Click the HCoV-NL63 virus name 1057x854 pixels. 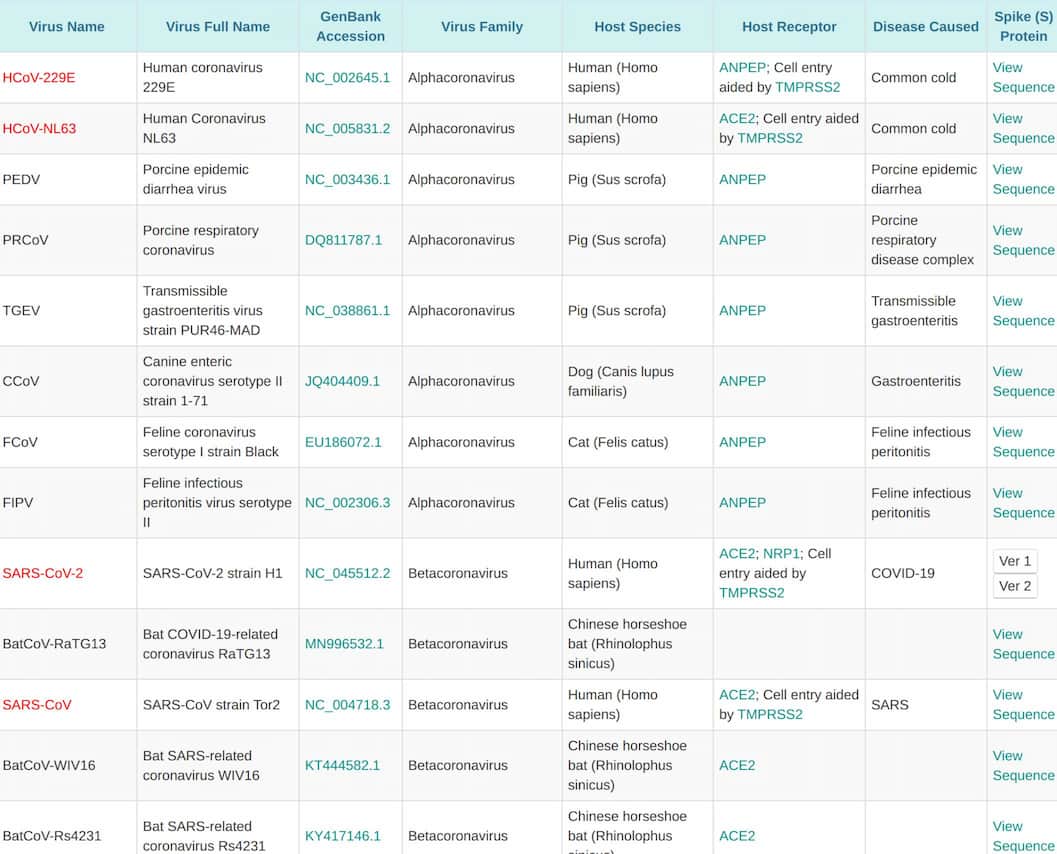[39, 129]
